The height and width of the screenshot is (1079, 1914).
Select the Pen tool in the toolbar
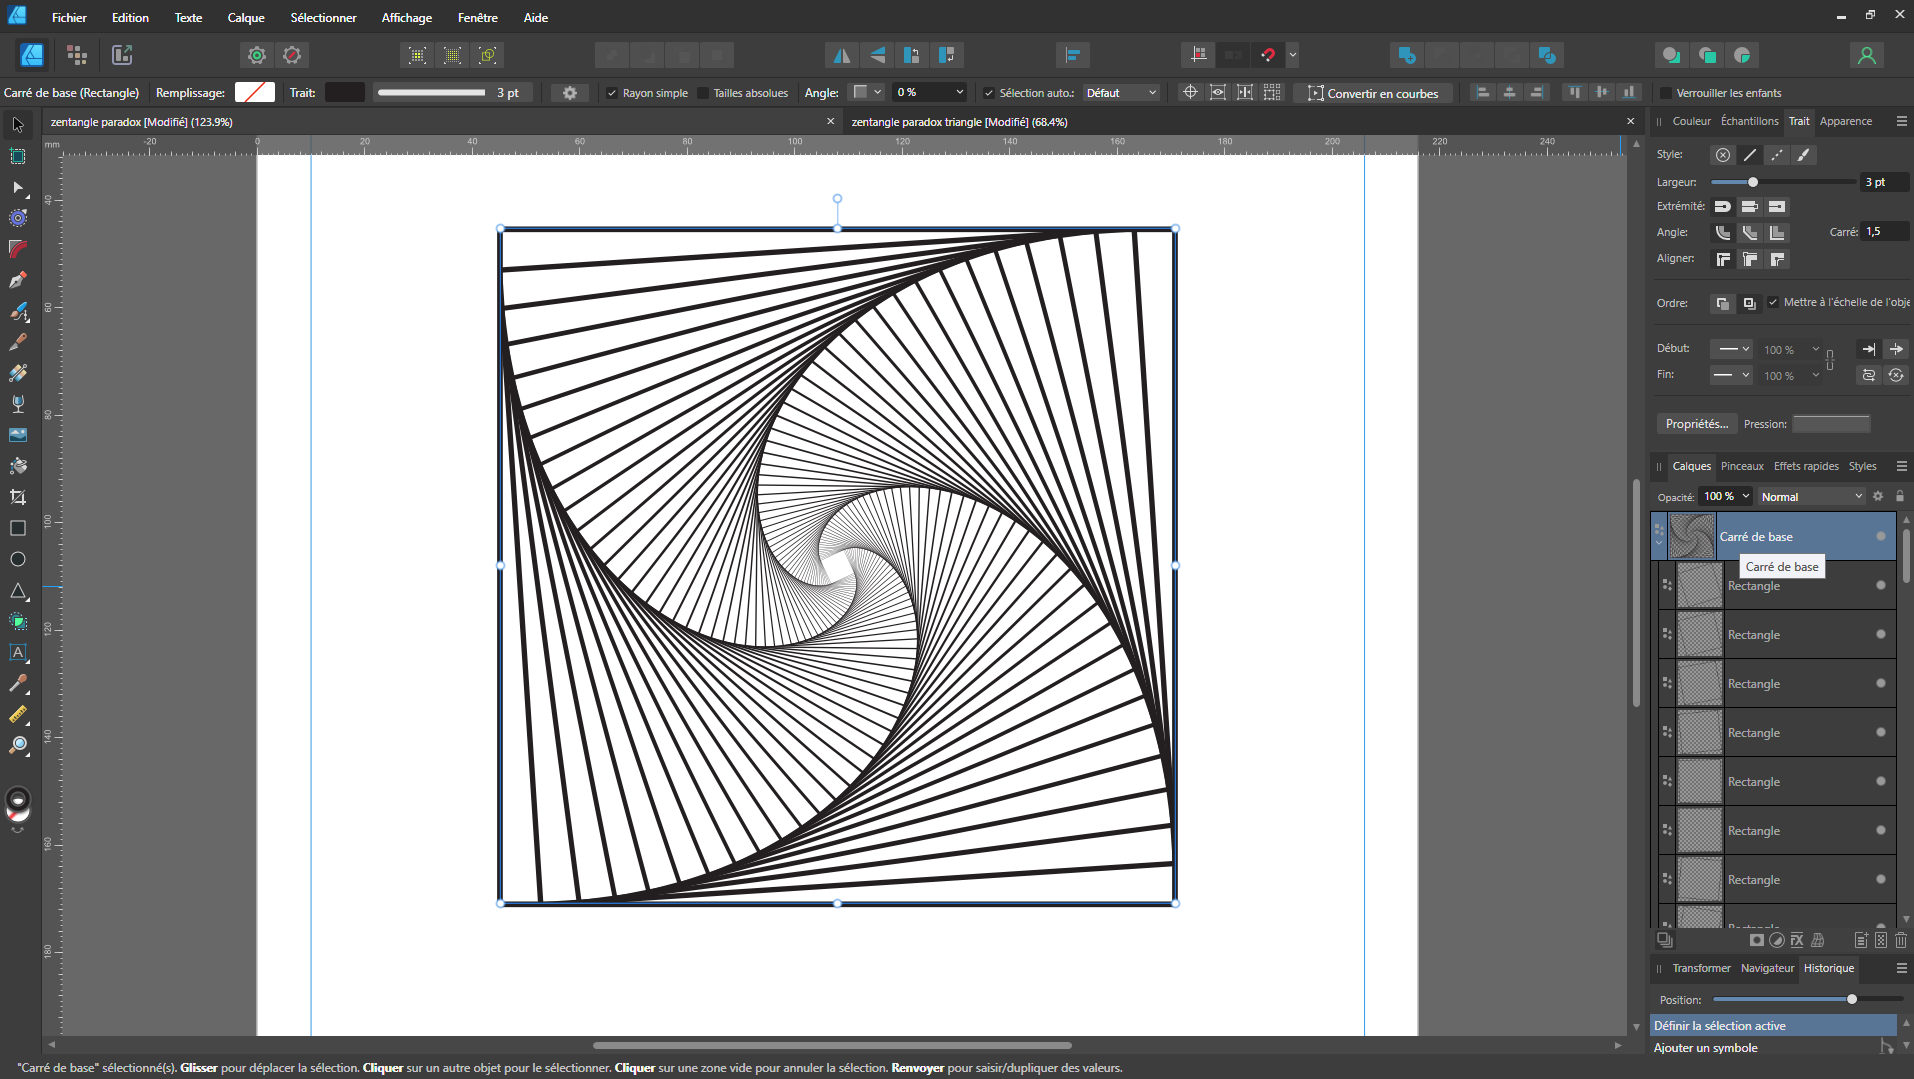tap(18, 280)
